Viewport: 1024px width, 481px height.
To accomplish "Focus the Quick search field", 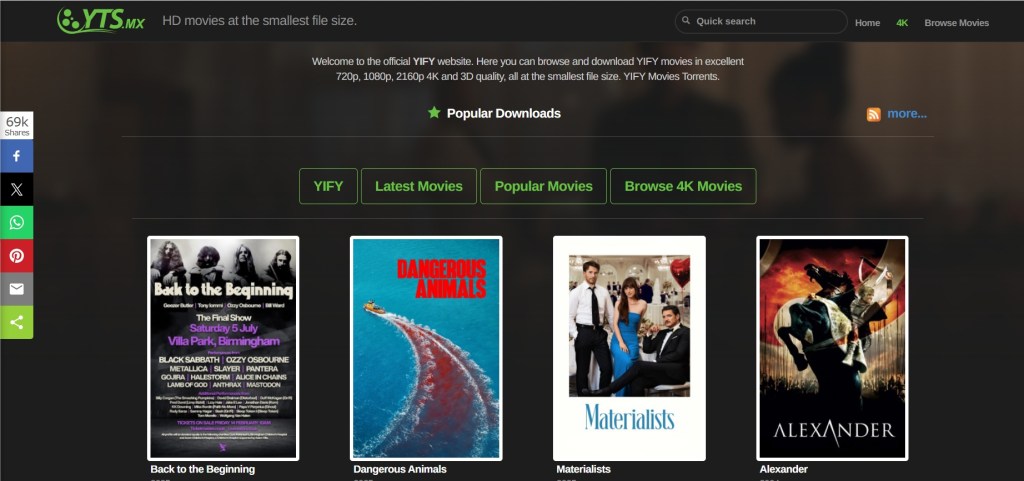I will tap(765, 21).
